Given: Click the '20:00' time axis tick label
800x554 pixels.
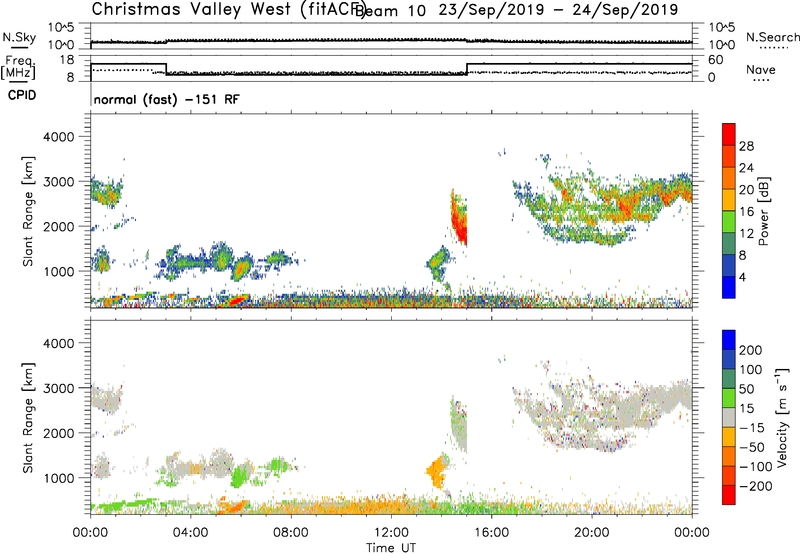Looking at the screenshot, I should (592, 533).
